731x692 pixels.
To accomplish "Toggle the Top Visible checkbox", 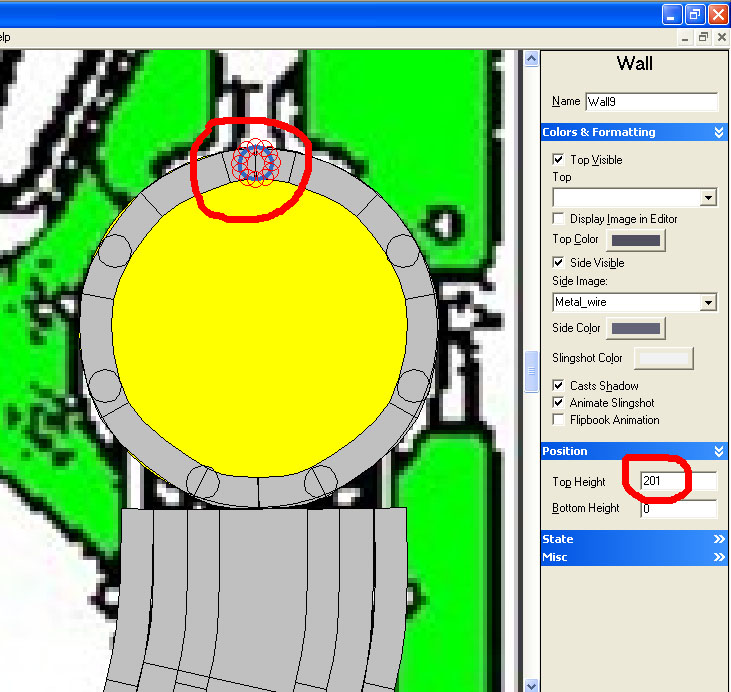I will tap(558, 160).
